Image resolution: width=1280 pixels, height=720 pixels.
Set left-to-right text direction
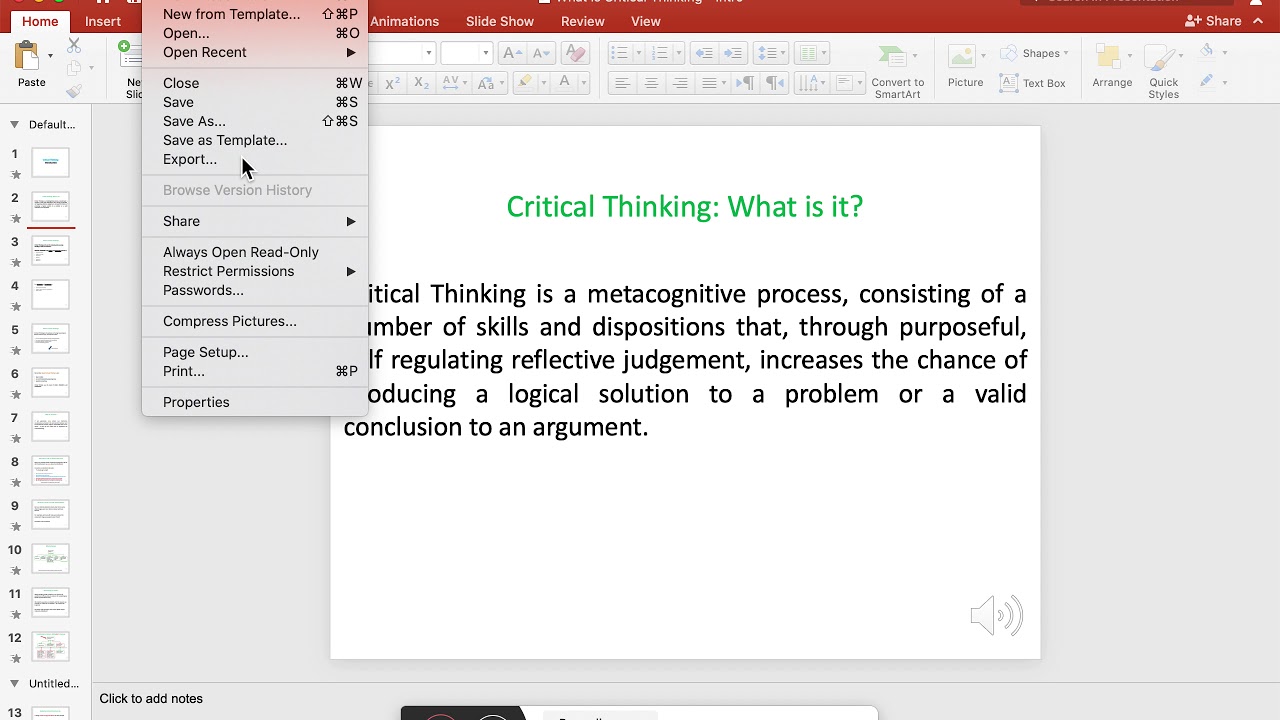tap(745, 83)
